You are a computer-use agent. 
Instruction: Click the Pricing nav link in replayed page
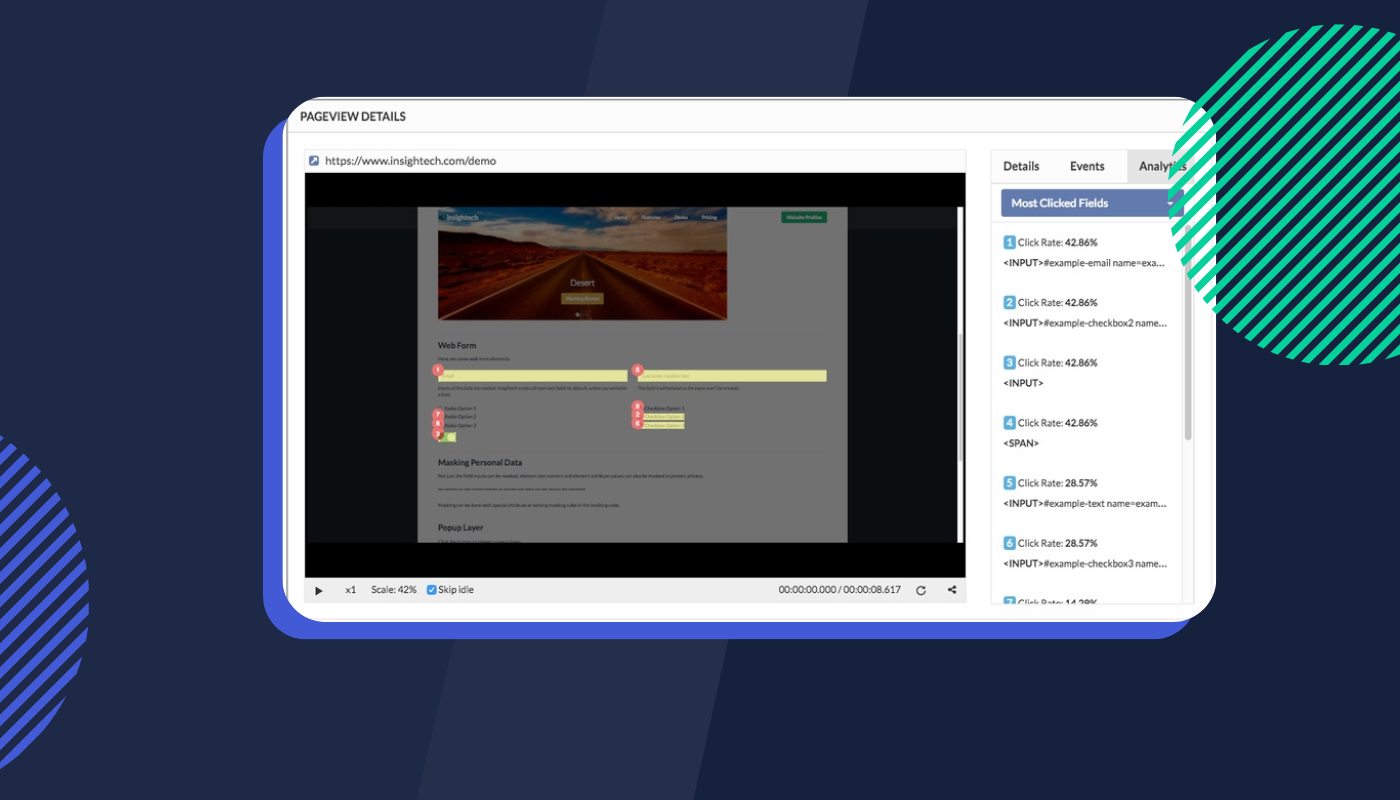point(709,218)
